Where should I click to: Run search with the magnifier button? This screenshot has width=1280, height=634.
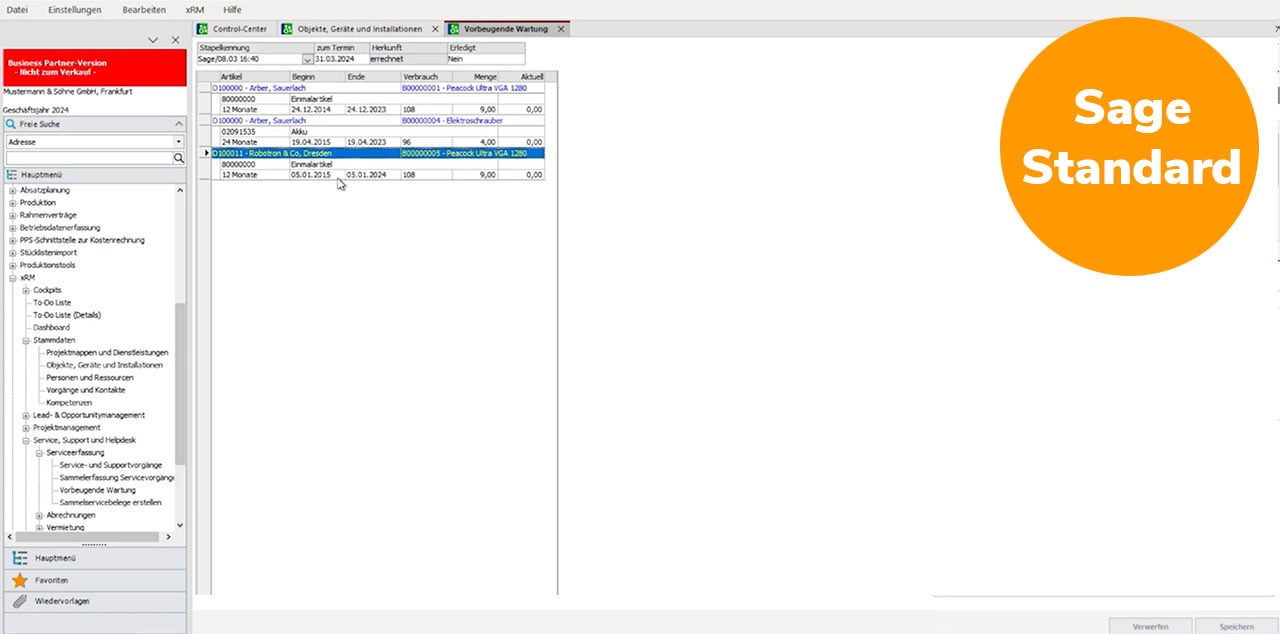pos(179,158)
